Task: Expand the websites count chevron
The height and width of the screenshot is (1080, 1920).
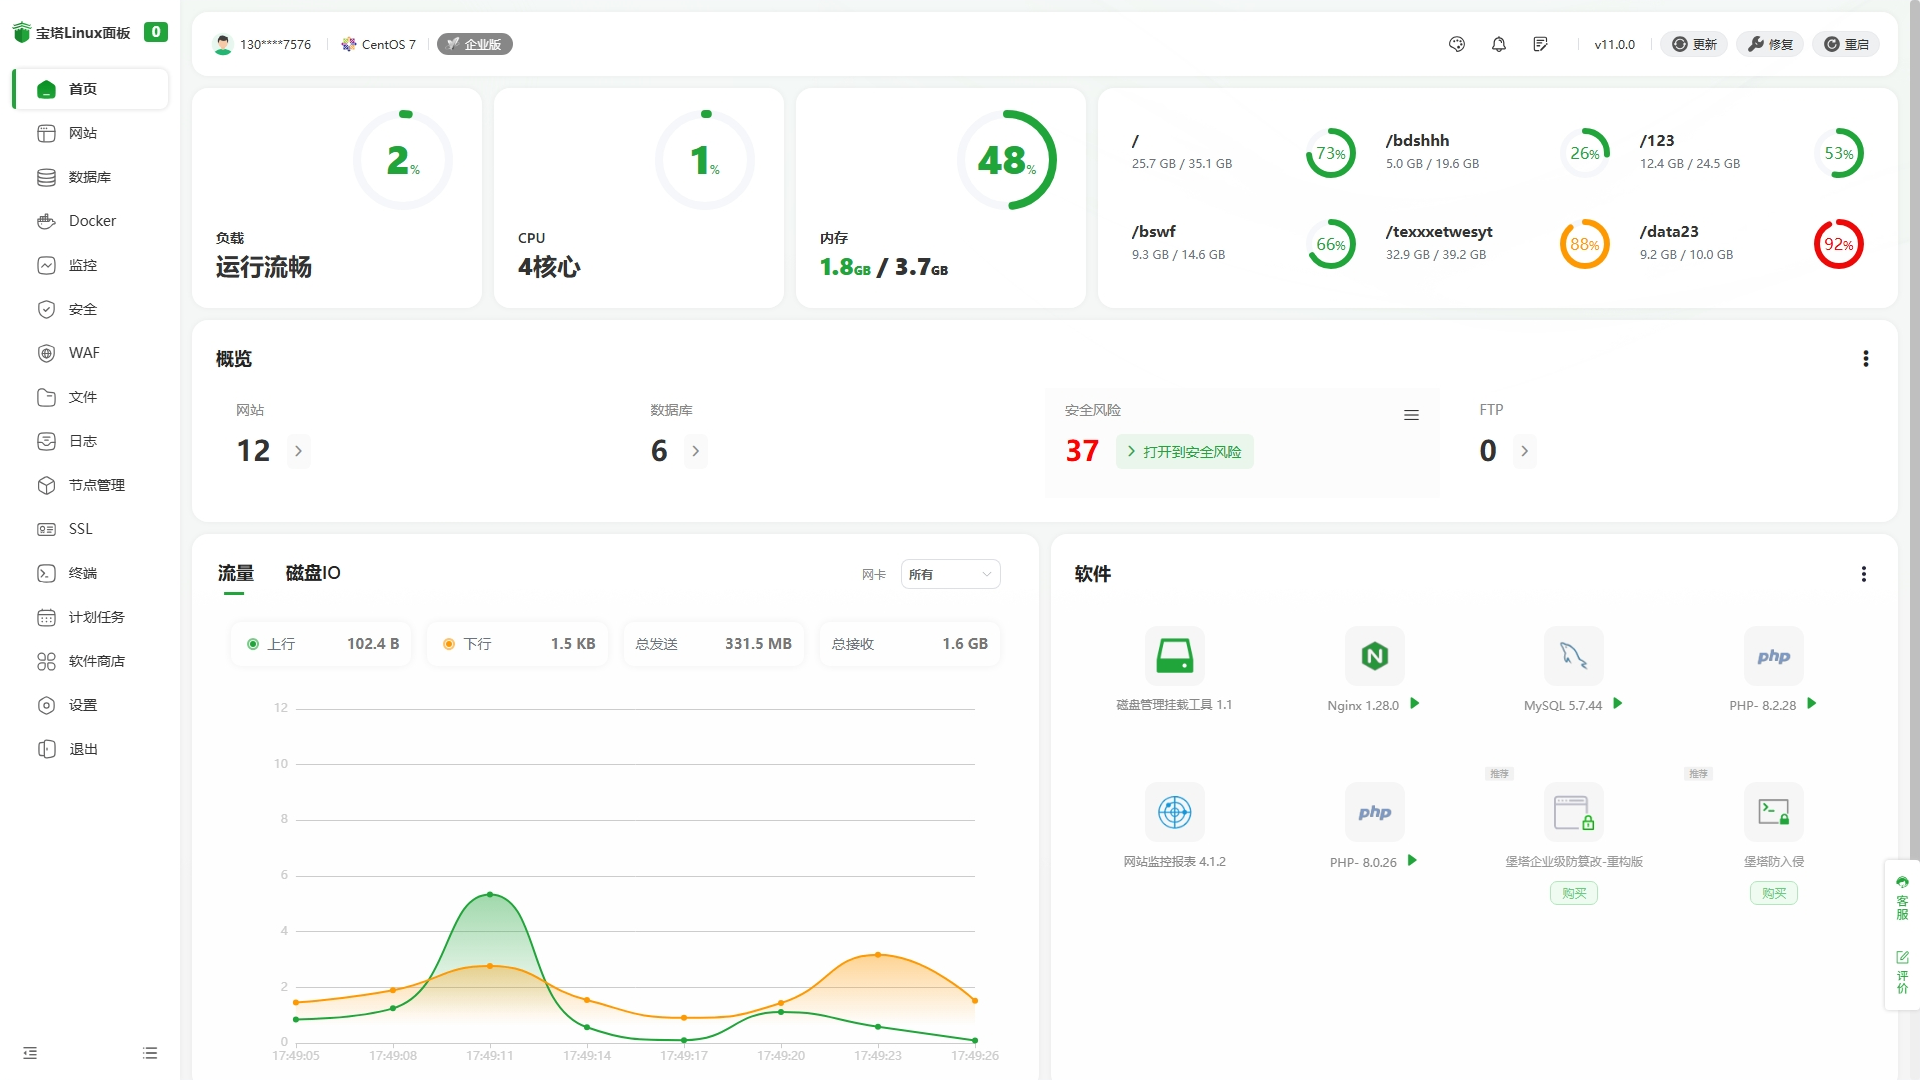Action: [298, 451]
